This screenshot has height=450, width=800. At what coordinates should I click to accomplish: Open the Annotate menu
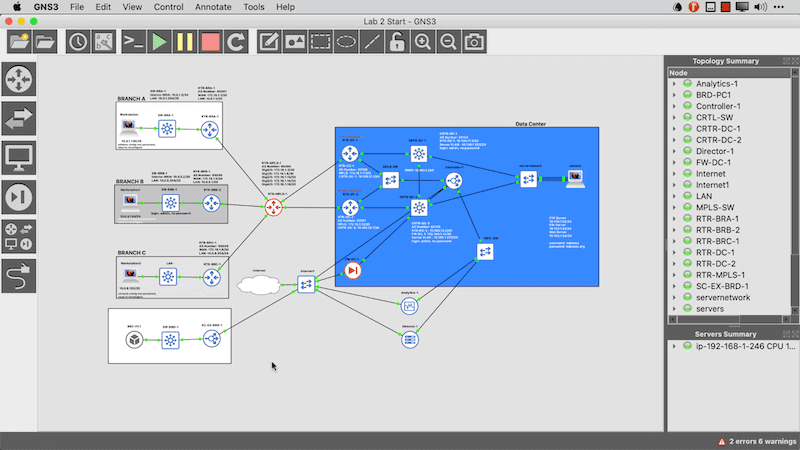pyautogui.click(x=213, y=7)
